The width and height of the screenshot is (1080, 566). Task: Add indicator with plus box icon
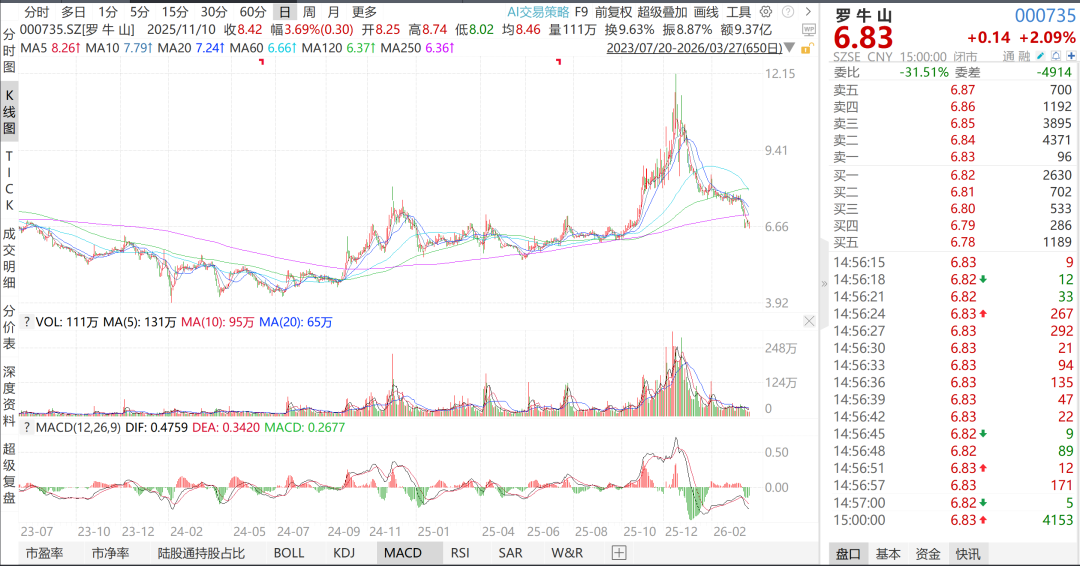619,552
